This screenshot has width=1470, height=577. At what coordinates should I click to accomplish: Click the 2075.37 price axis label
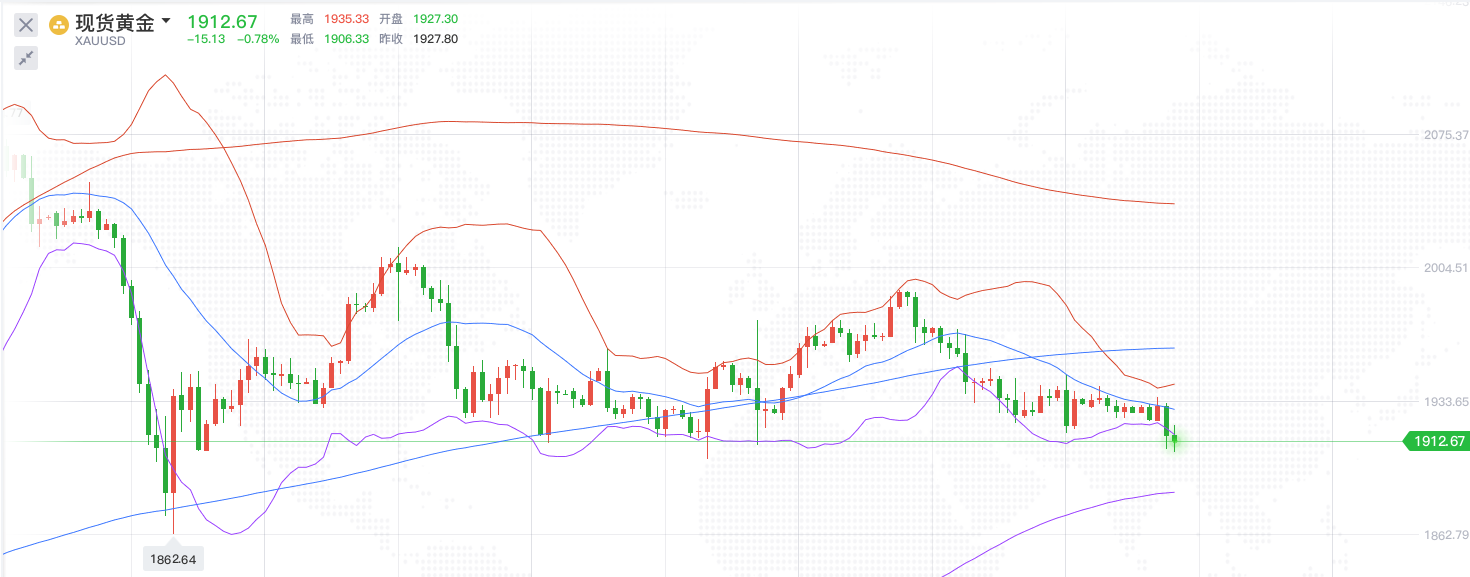click(x=1446, y=134)
